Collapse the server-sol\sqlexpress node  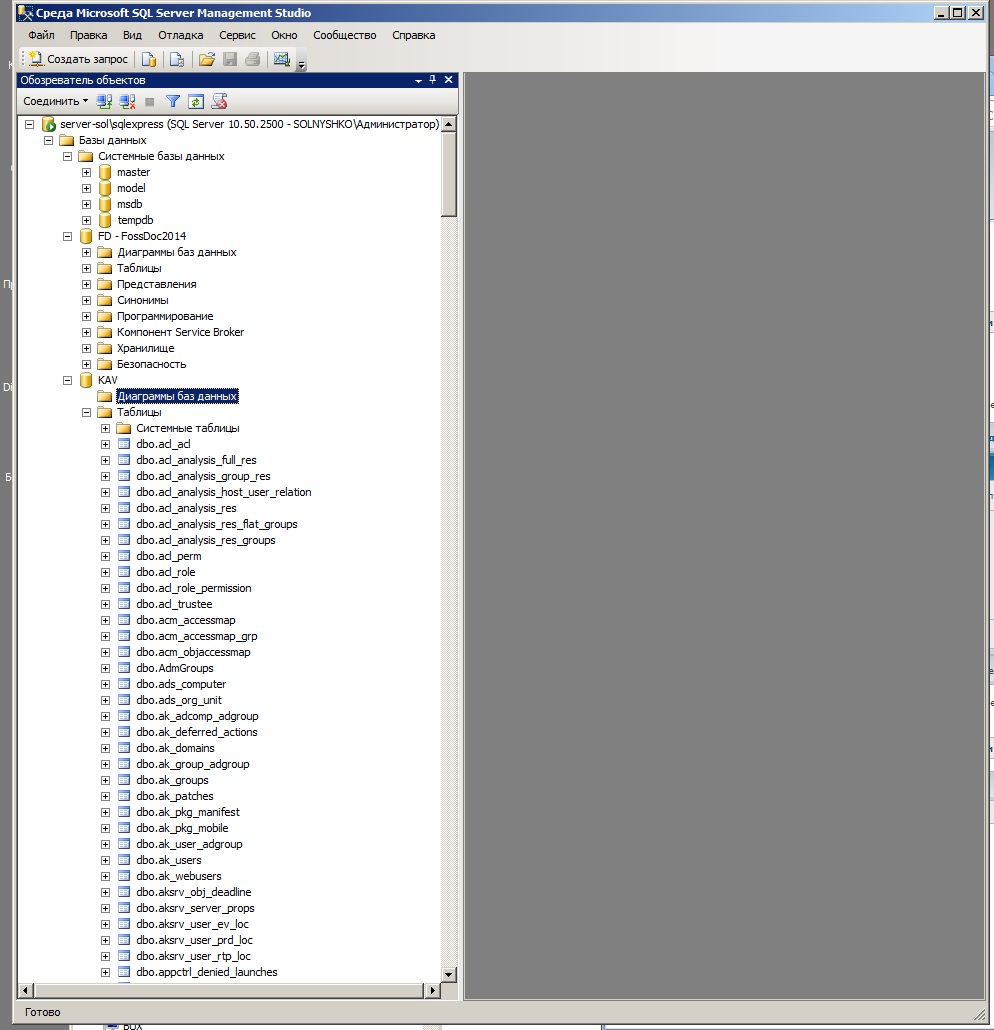point(29,124)
